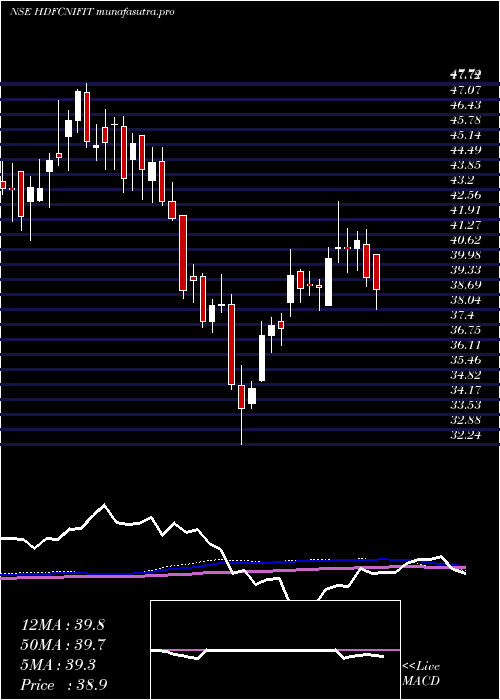Click the 36.11 price axis label
The image size is (500, 700).
click(x=466, y=345)
